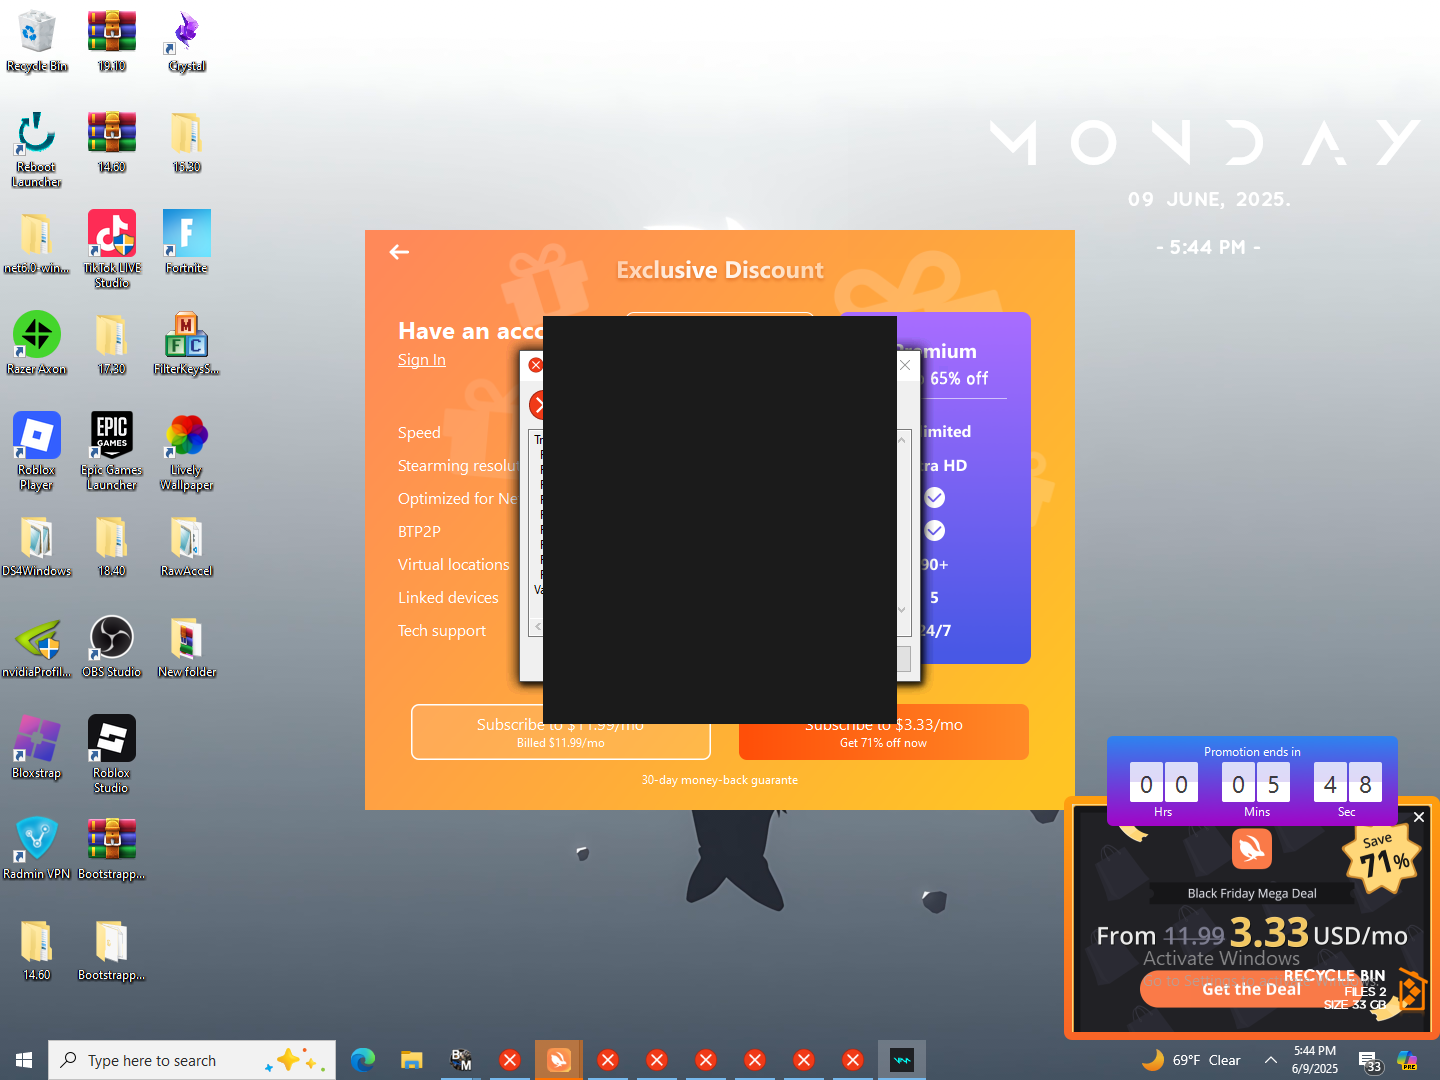Image resolution: width=1440 pixels, height=1080 pixels.
Task: Click the Virtual locations feature label
Action: coord(454,565)
